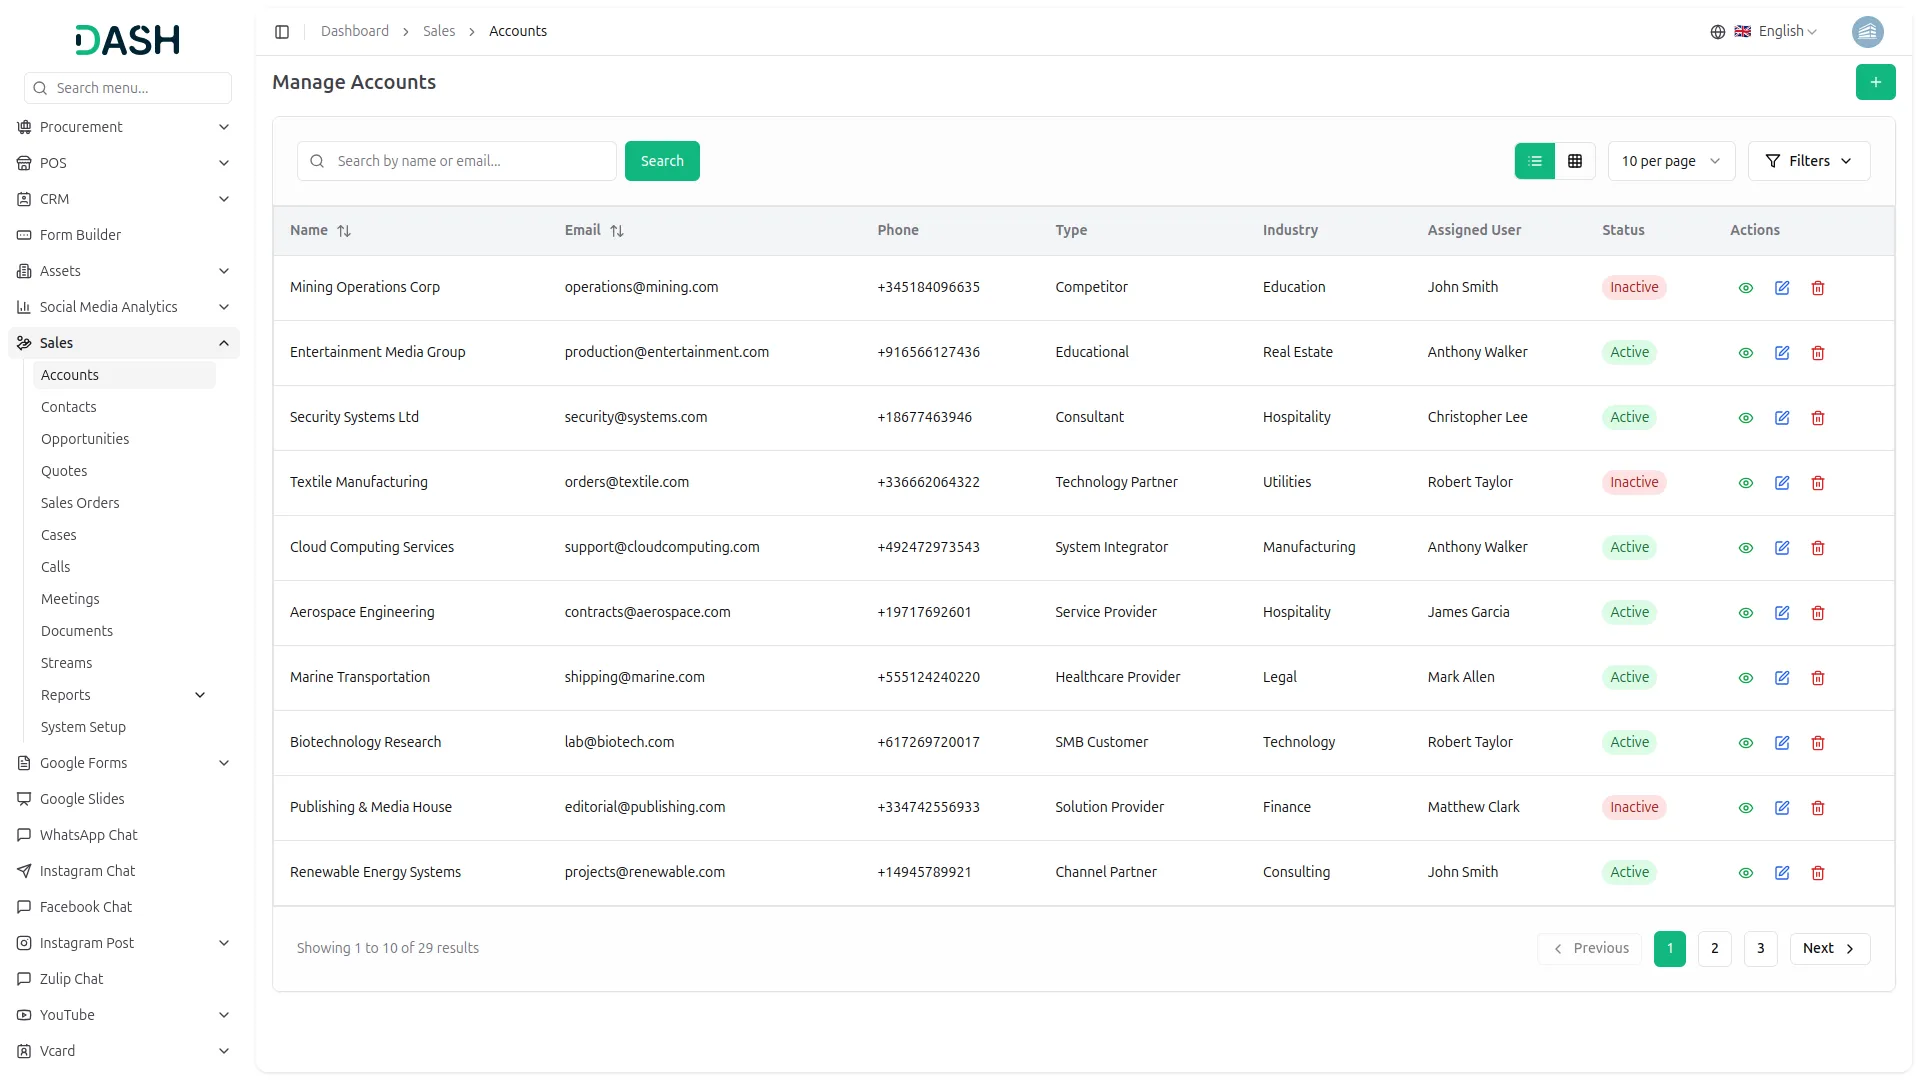Toggle the sidebar collapse icon
1920x1080 pixels.
(282, 32)
